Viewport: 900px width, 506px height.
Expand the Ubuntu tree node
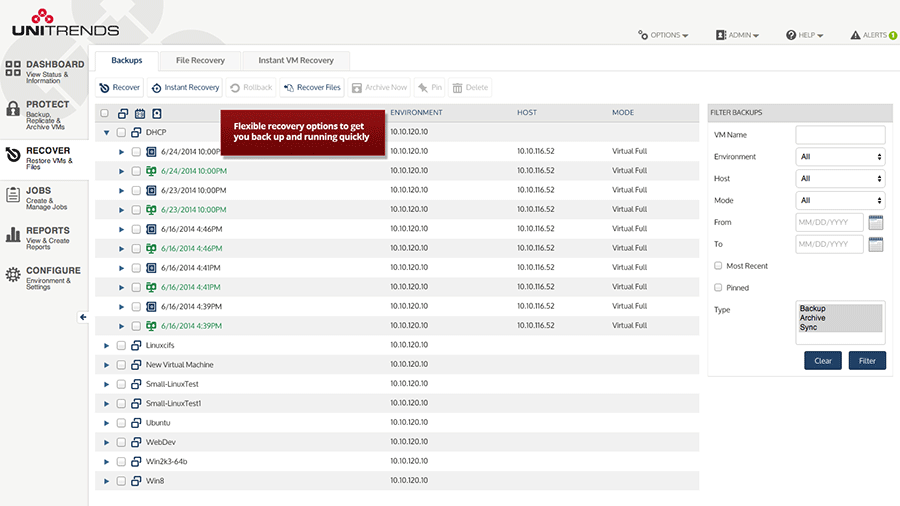click(x=106, y=423)
